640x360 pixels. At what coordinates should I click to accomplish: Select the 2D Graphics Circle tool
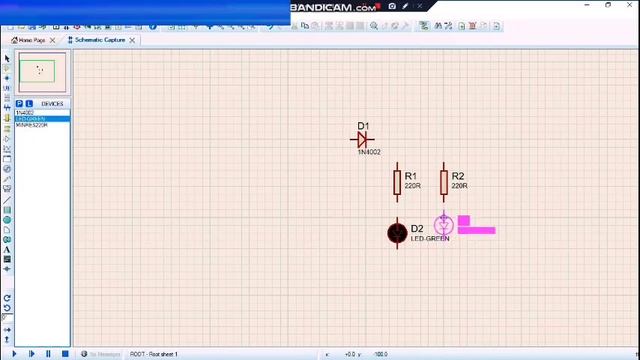tap(7, 220)
